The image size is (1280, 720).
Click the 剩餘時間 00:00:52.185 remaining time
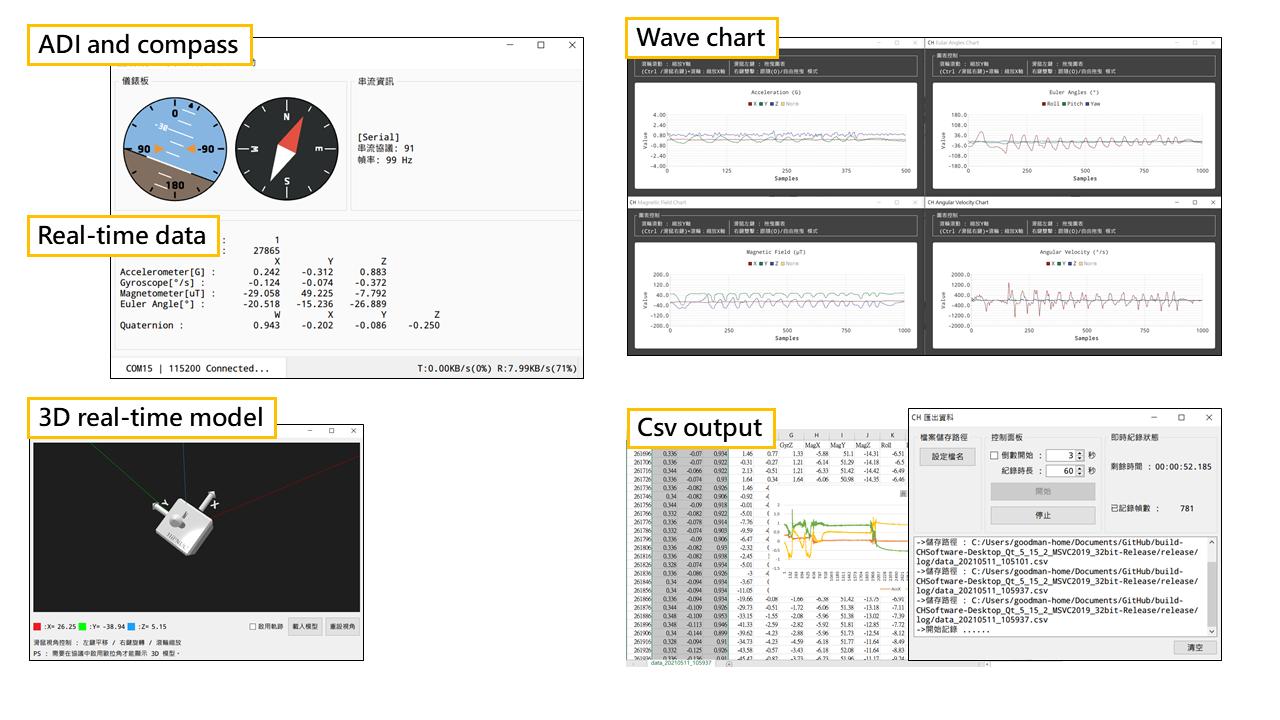(x=1161, y=467)
